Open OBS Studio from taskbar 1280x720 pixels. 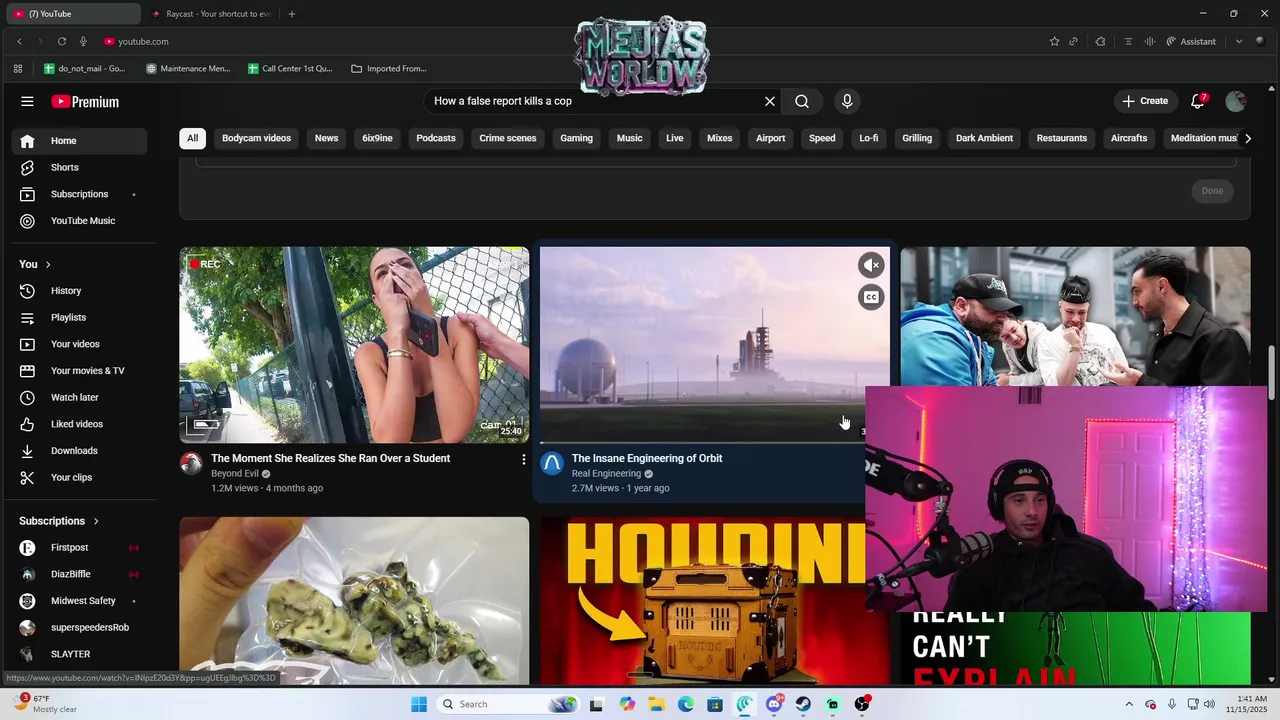tap(862, 704)
